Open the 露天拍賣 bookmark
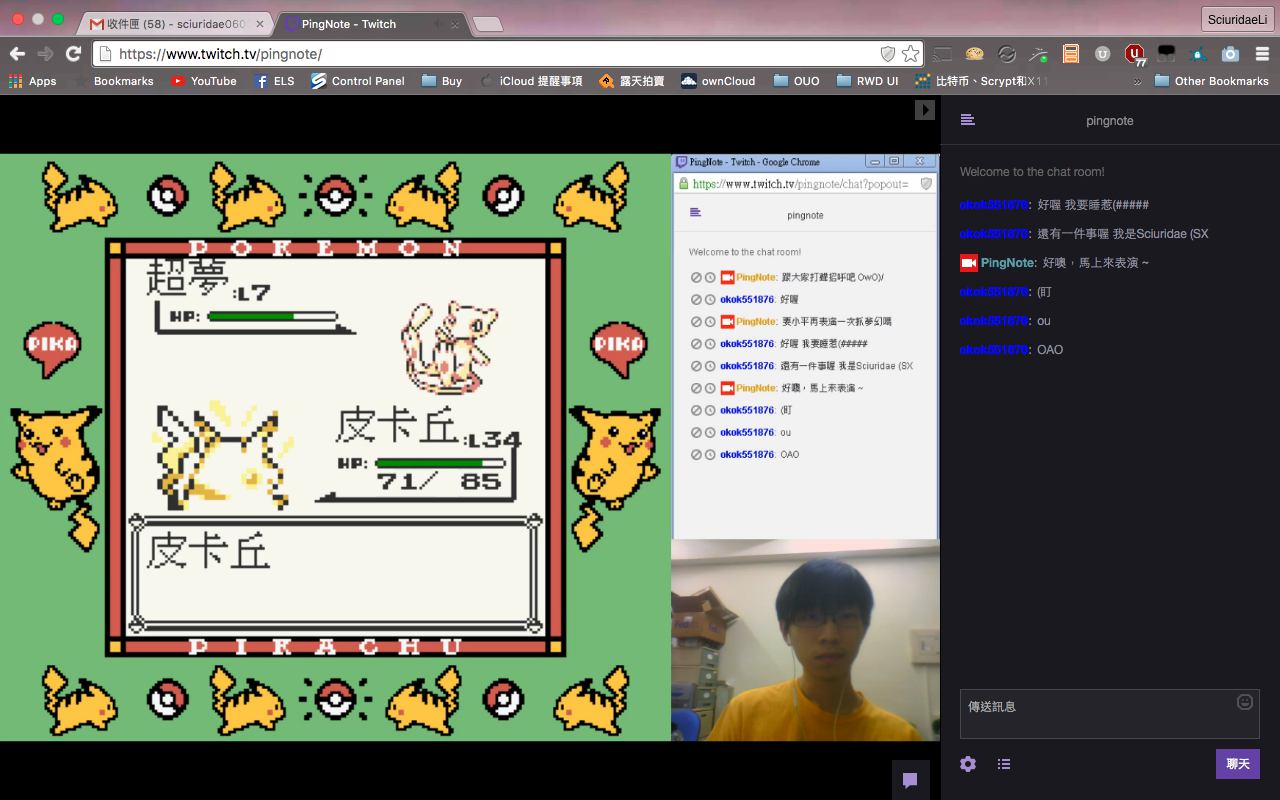This screenshot has height=800, width=1280. click(x=631, y=81)
